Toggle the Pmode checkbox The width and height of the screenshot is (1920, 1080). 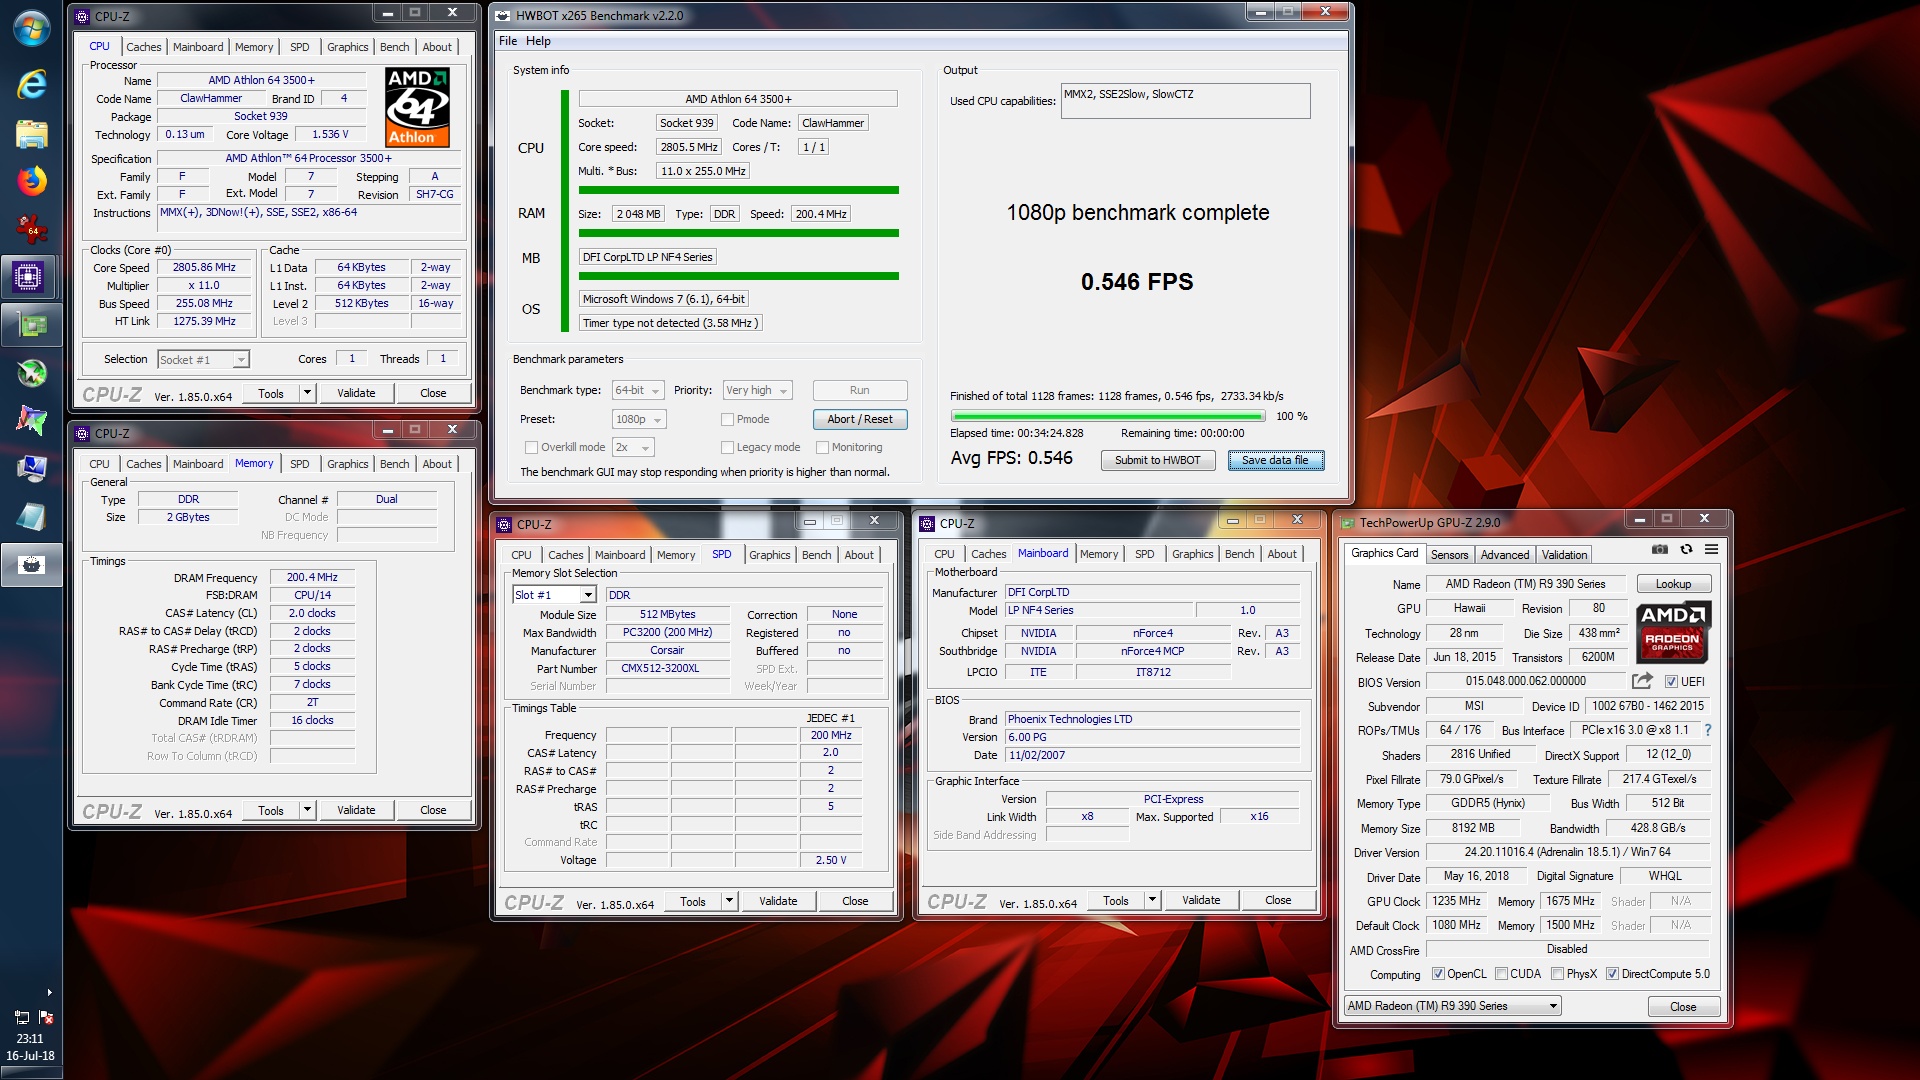(x=728, y=419)
